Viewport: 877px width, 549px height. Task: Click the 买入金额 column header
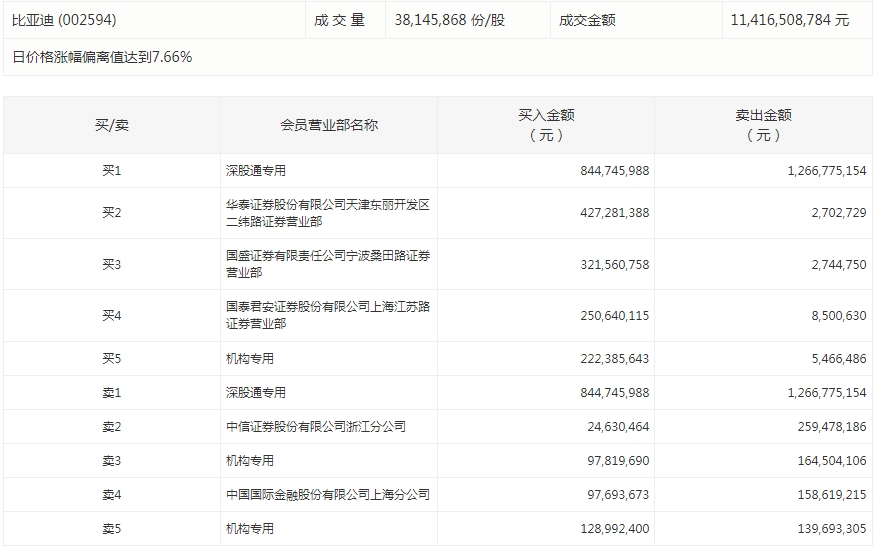click(546, 125)
